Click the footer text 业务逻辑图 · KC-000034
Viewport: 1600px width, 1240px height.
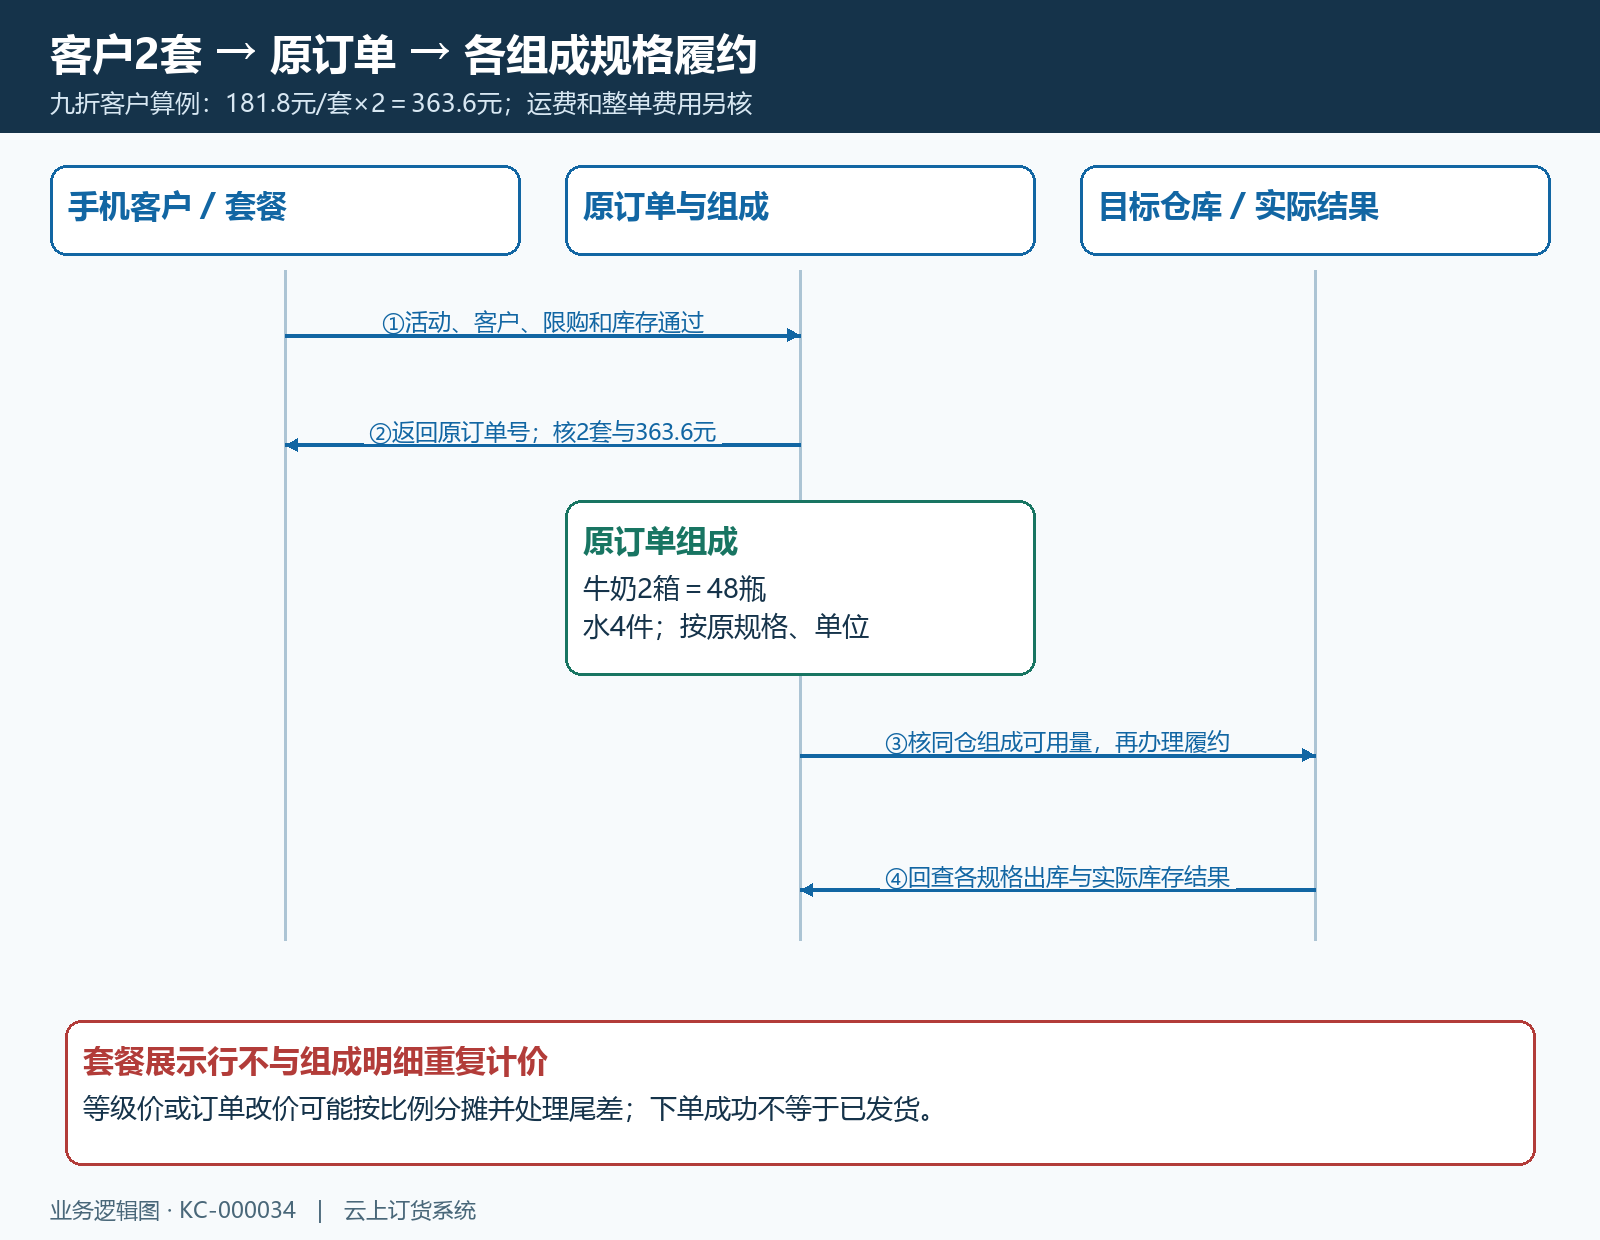click(x=173, y=1210)
